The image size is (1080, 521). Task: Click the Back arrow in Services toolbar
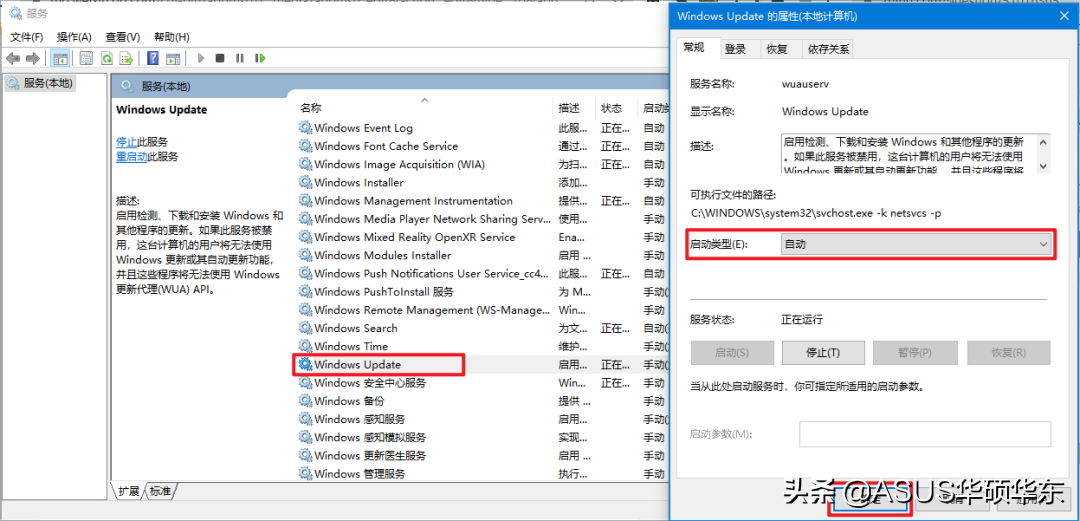pos(13,58)
